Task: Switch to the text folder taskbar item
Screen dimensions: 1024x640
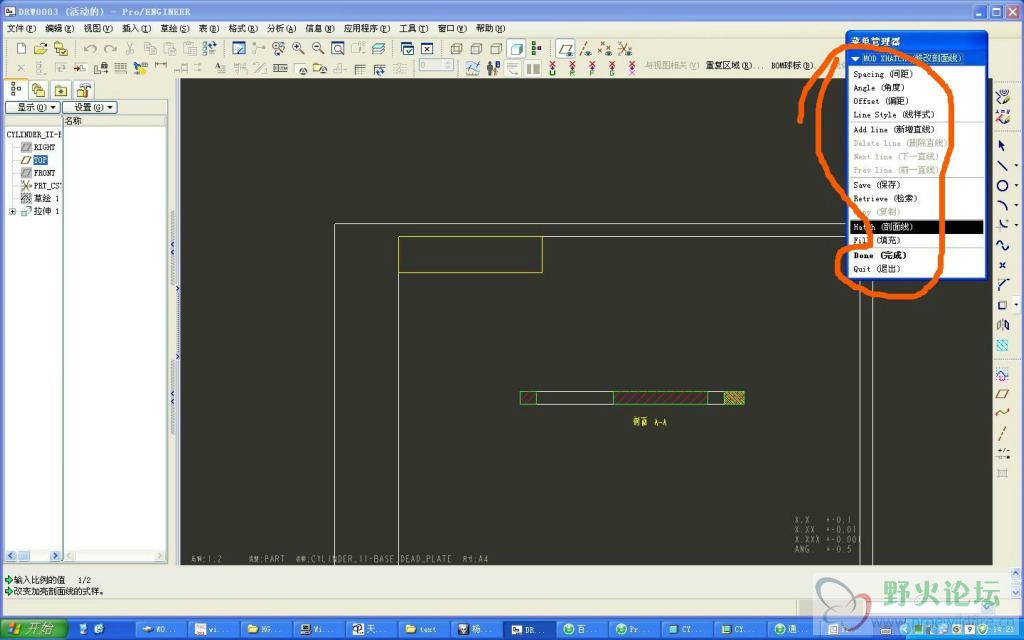Action: click(422, 629)
